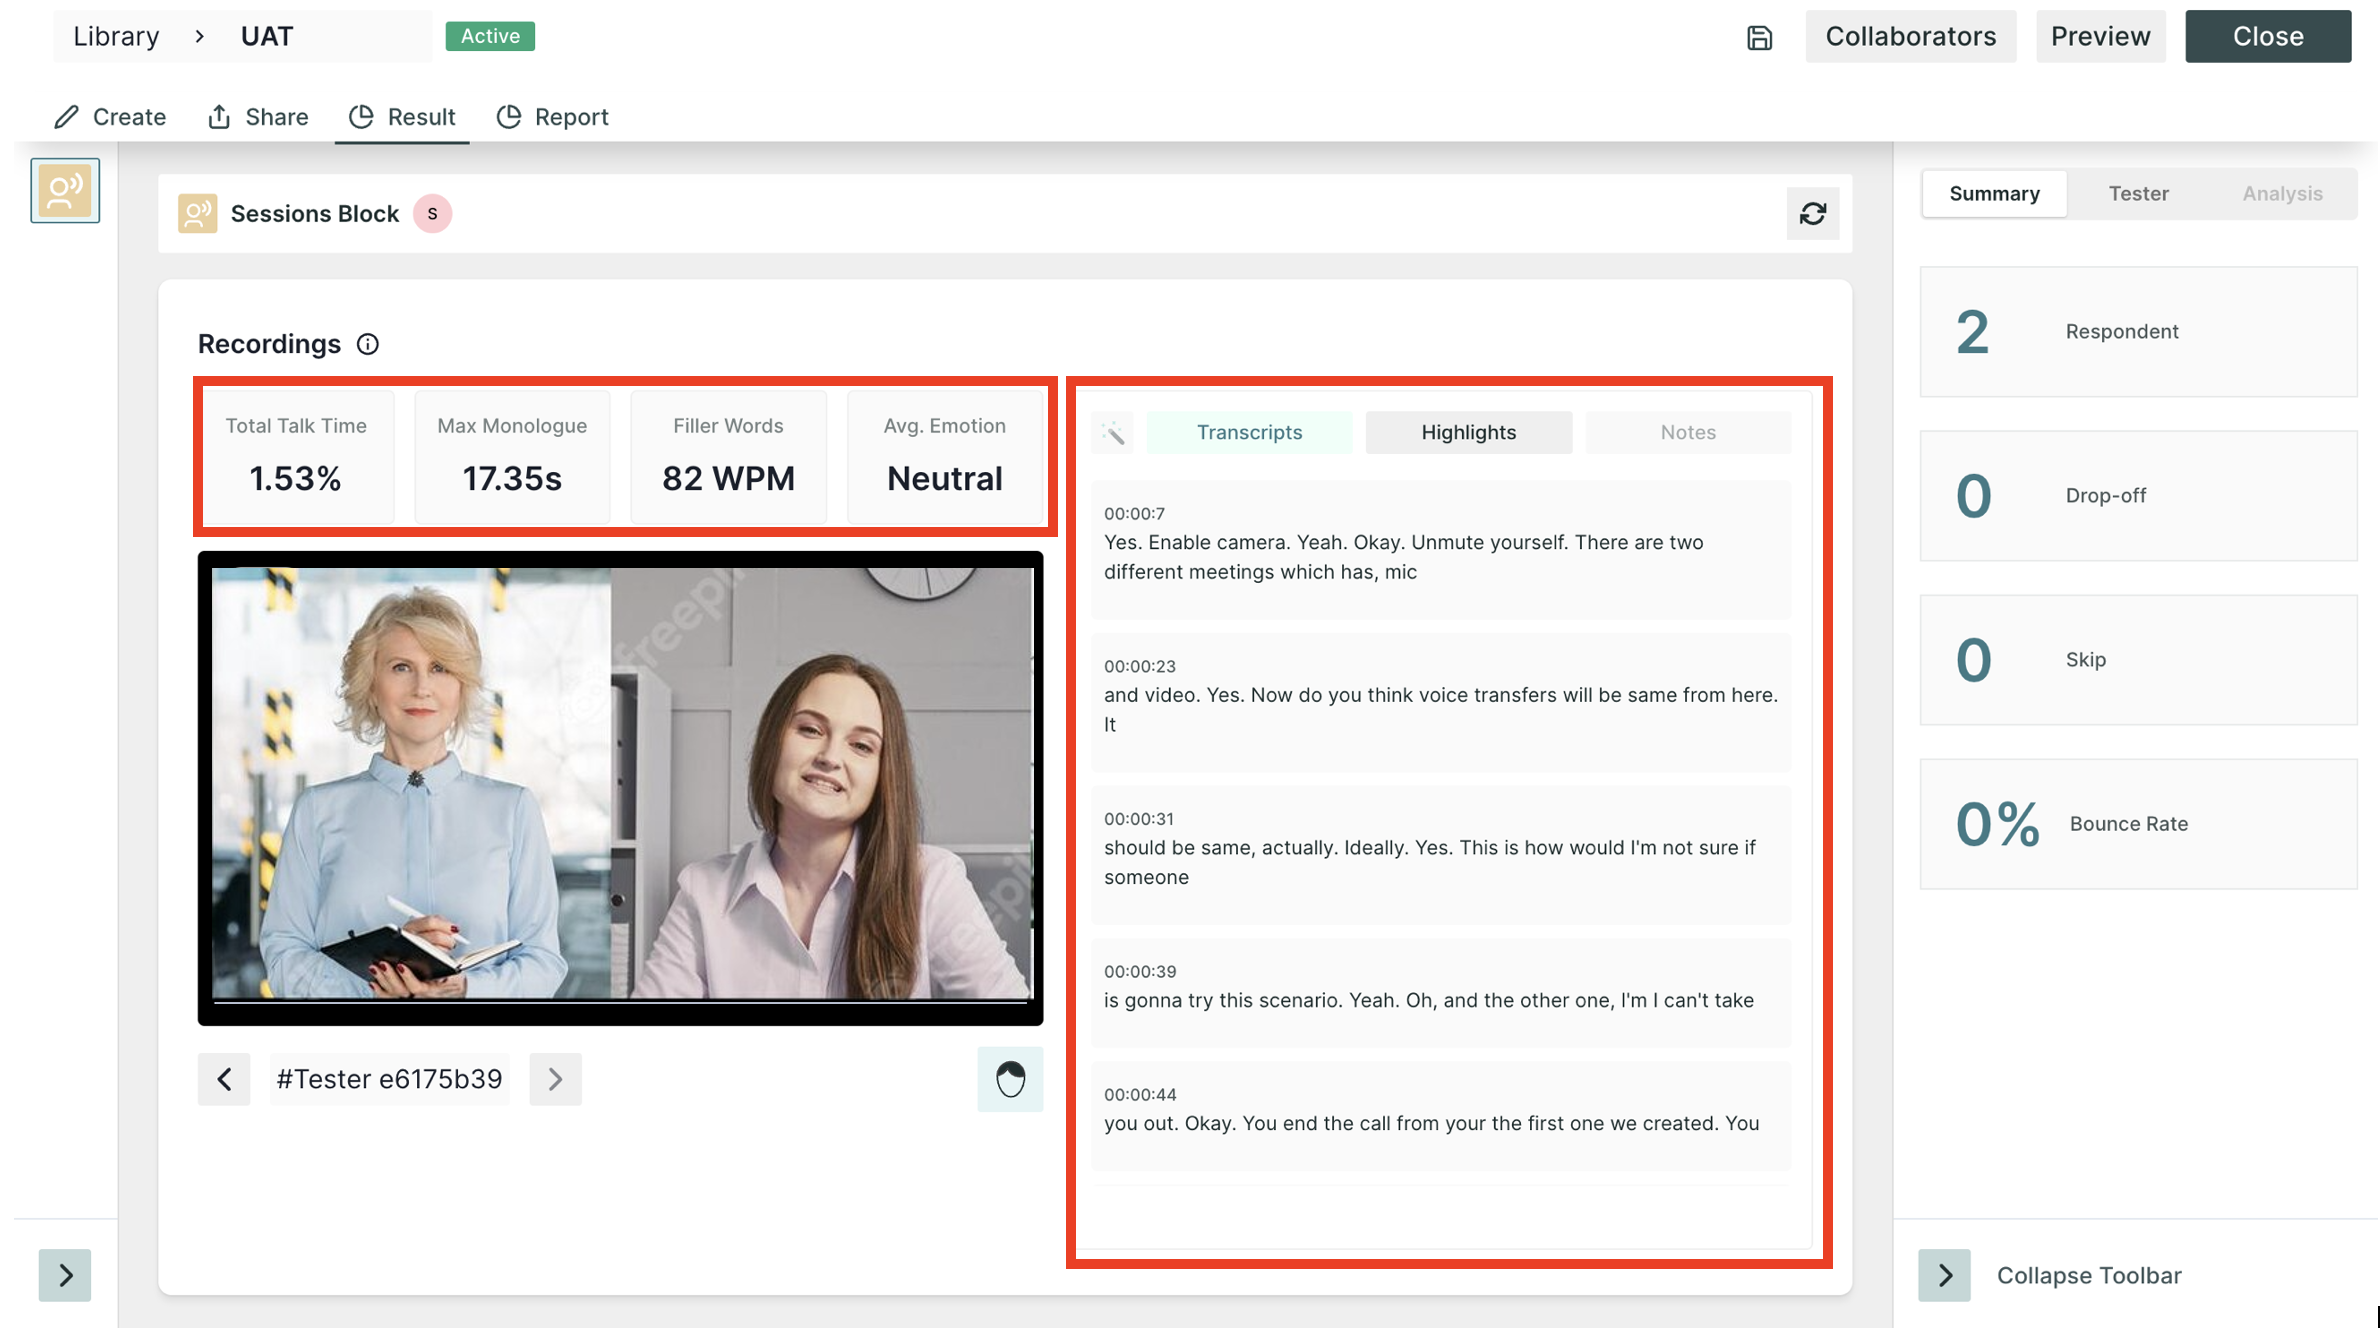Click the Bounce Rate summary card
2380x1338 pixels.
click(2139, 825)
